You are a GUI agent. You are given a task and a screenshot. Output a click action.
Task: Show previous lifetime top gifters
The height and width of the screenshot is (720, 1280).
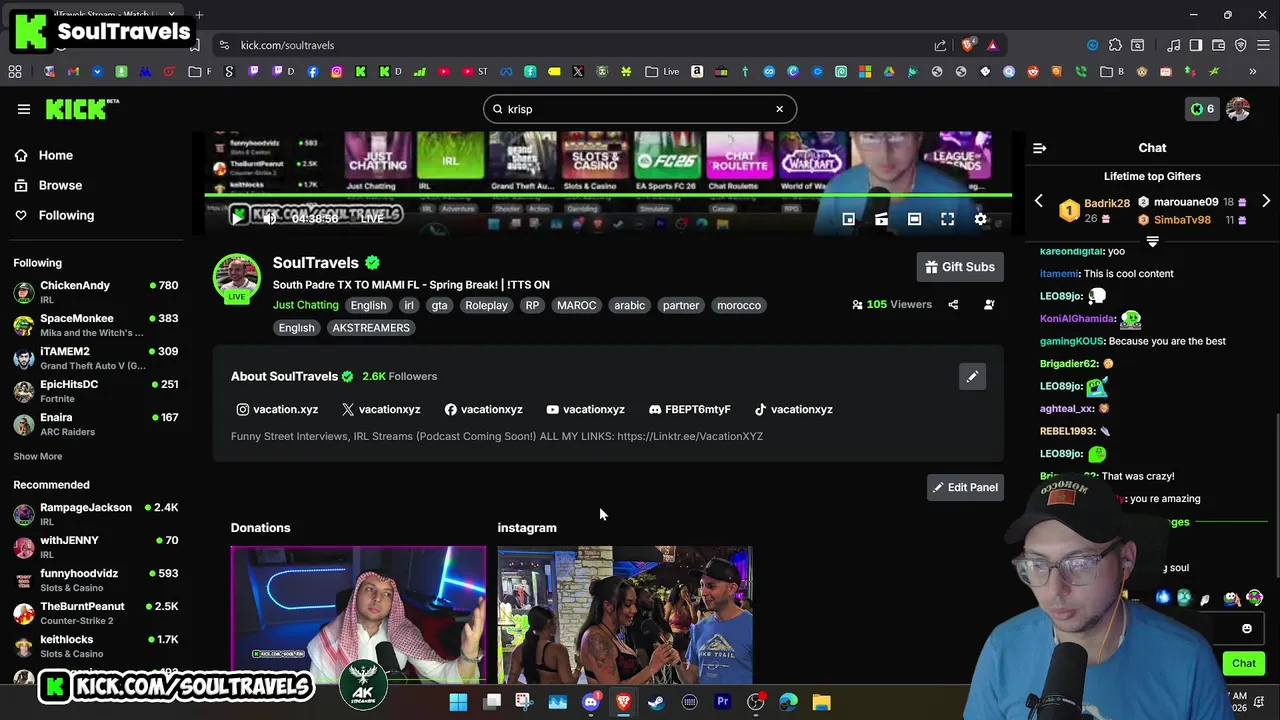pos(1038,201)
